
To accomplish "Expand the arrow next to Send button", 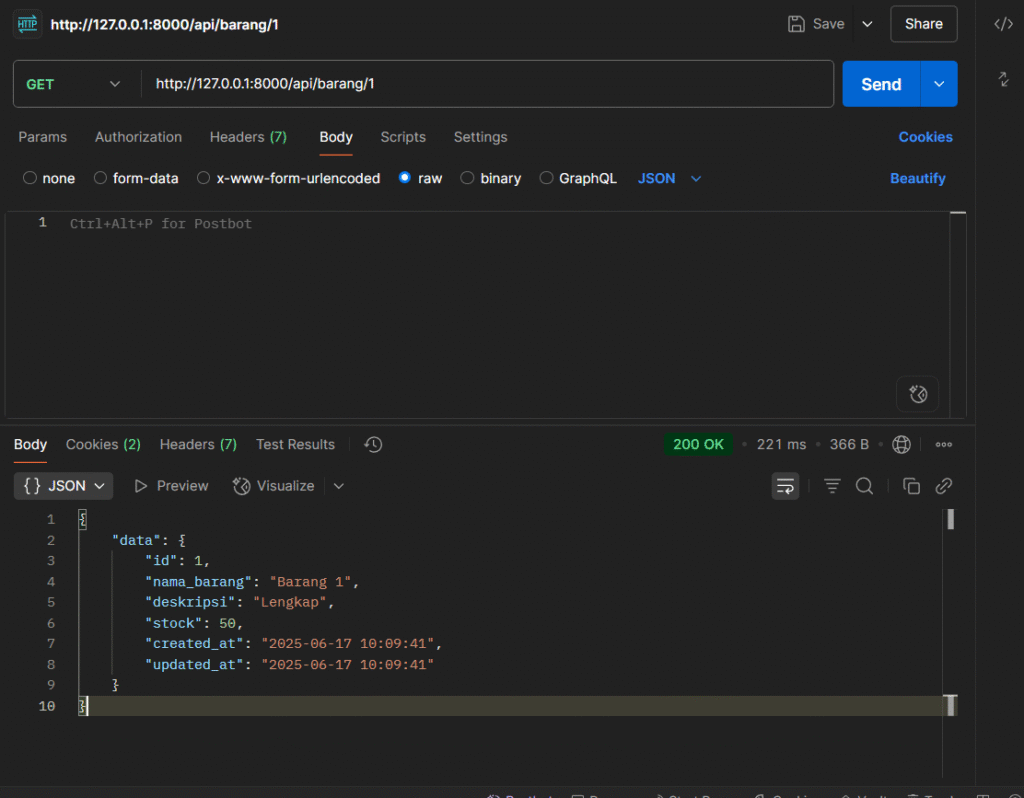I will tap(939, 84).
